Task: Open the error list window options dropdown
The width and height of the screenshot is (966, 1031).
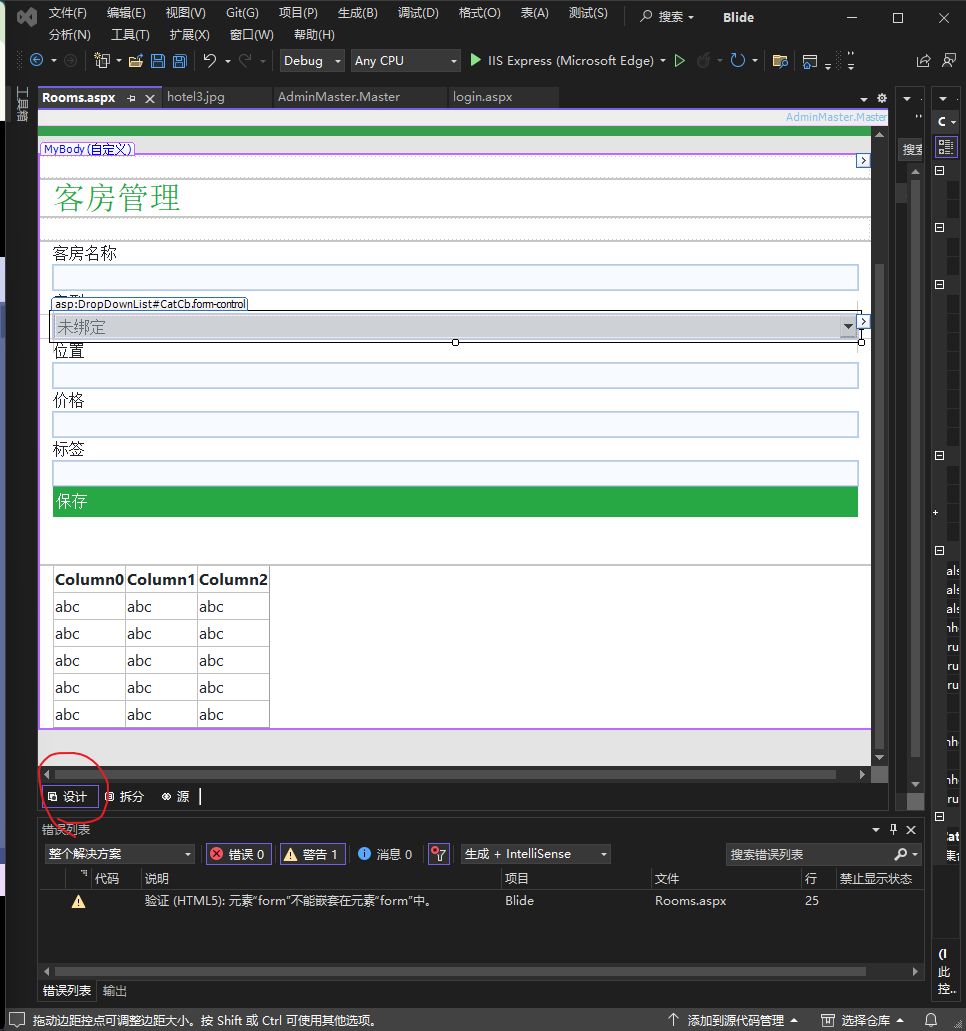Action: point(875,830)
